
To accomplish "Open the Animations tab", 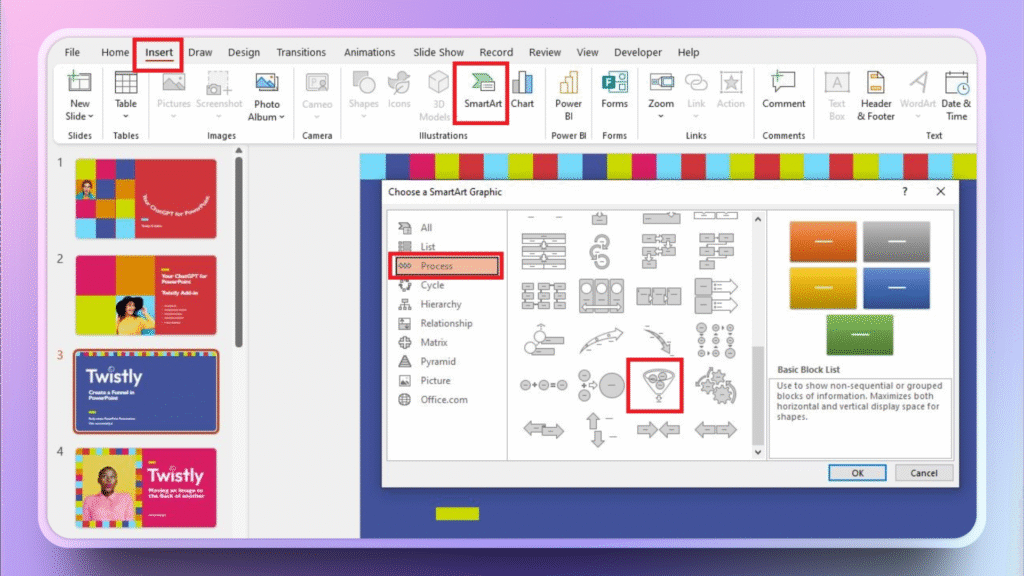I will pos(369,53).
